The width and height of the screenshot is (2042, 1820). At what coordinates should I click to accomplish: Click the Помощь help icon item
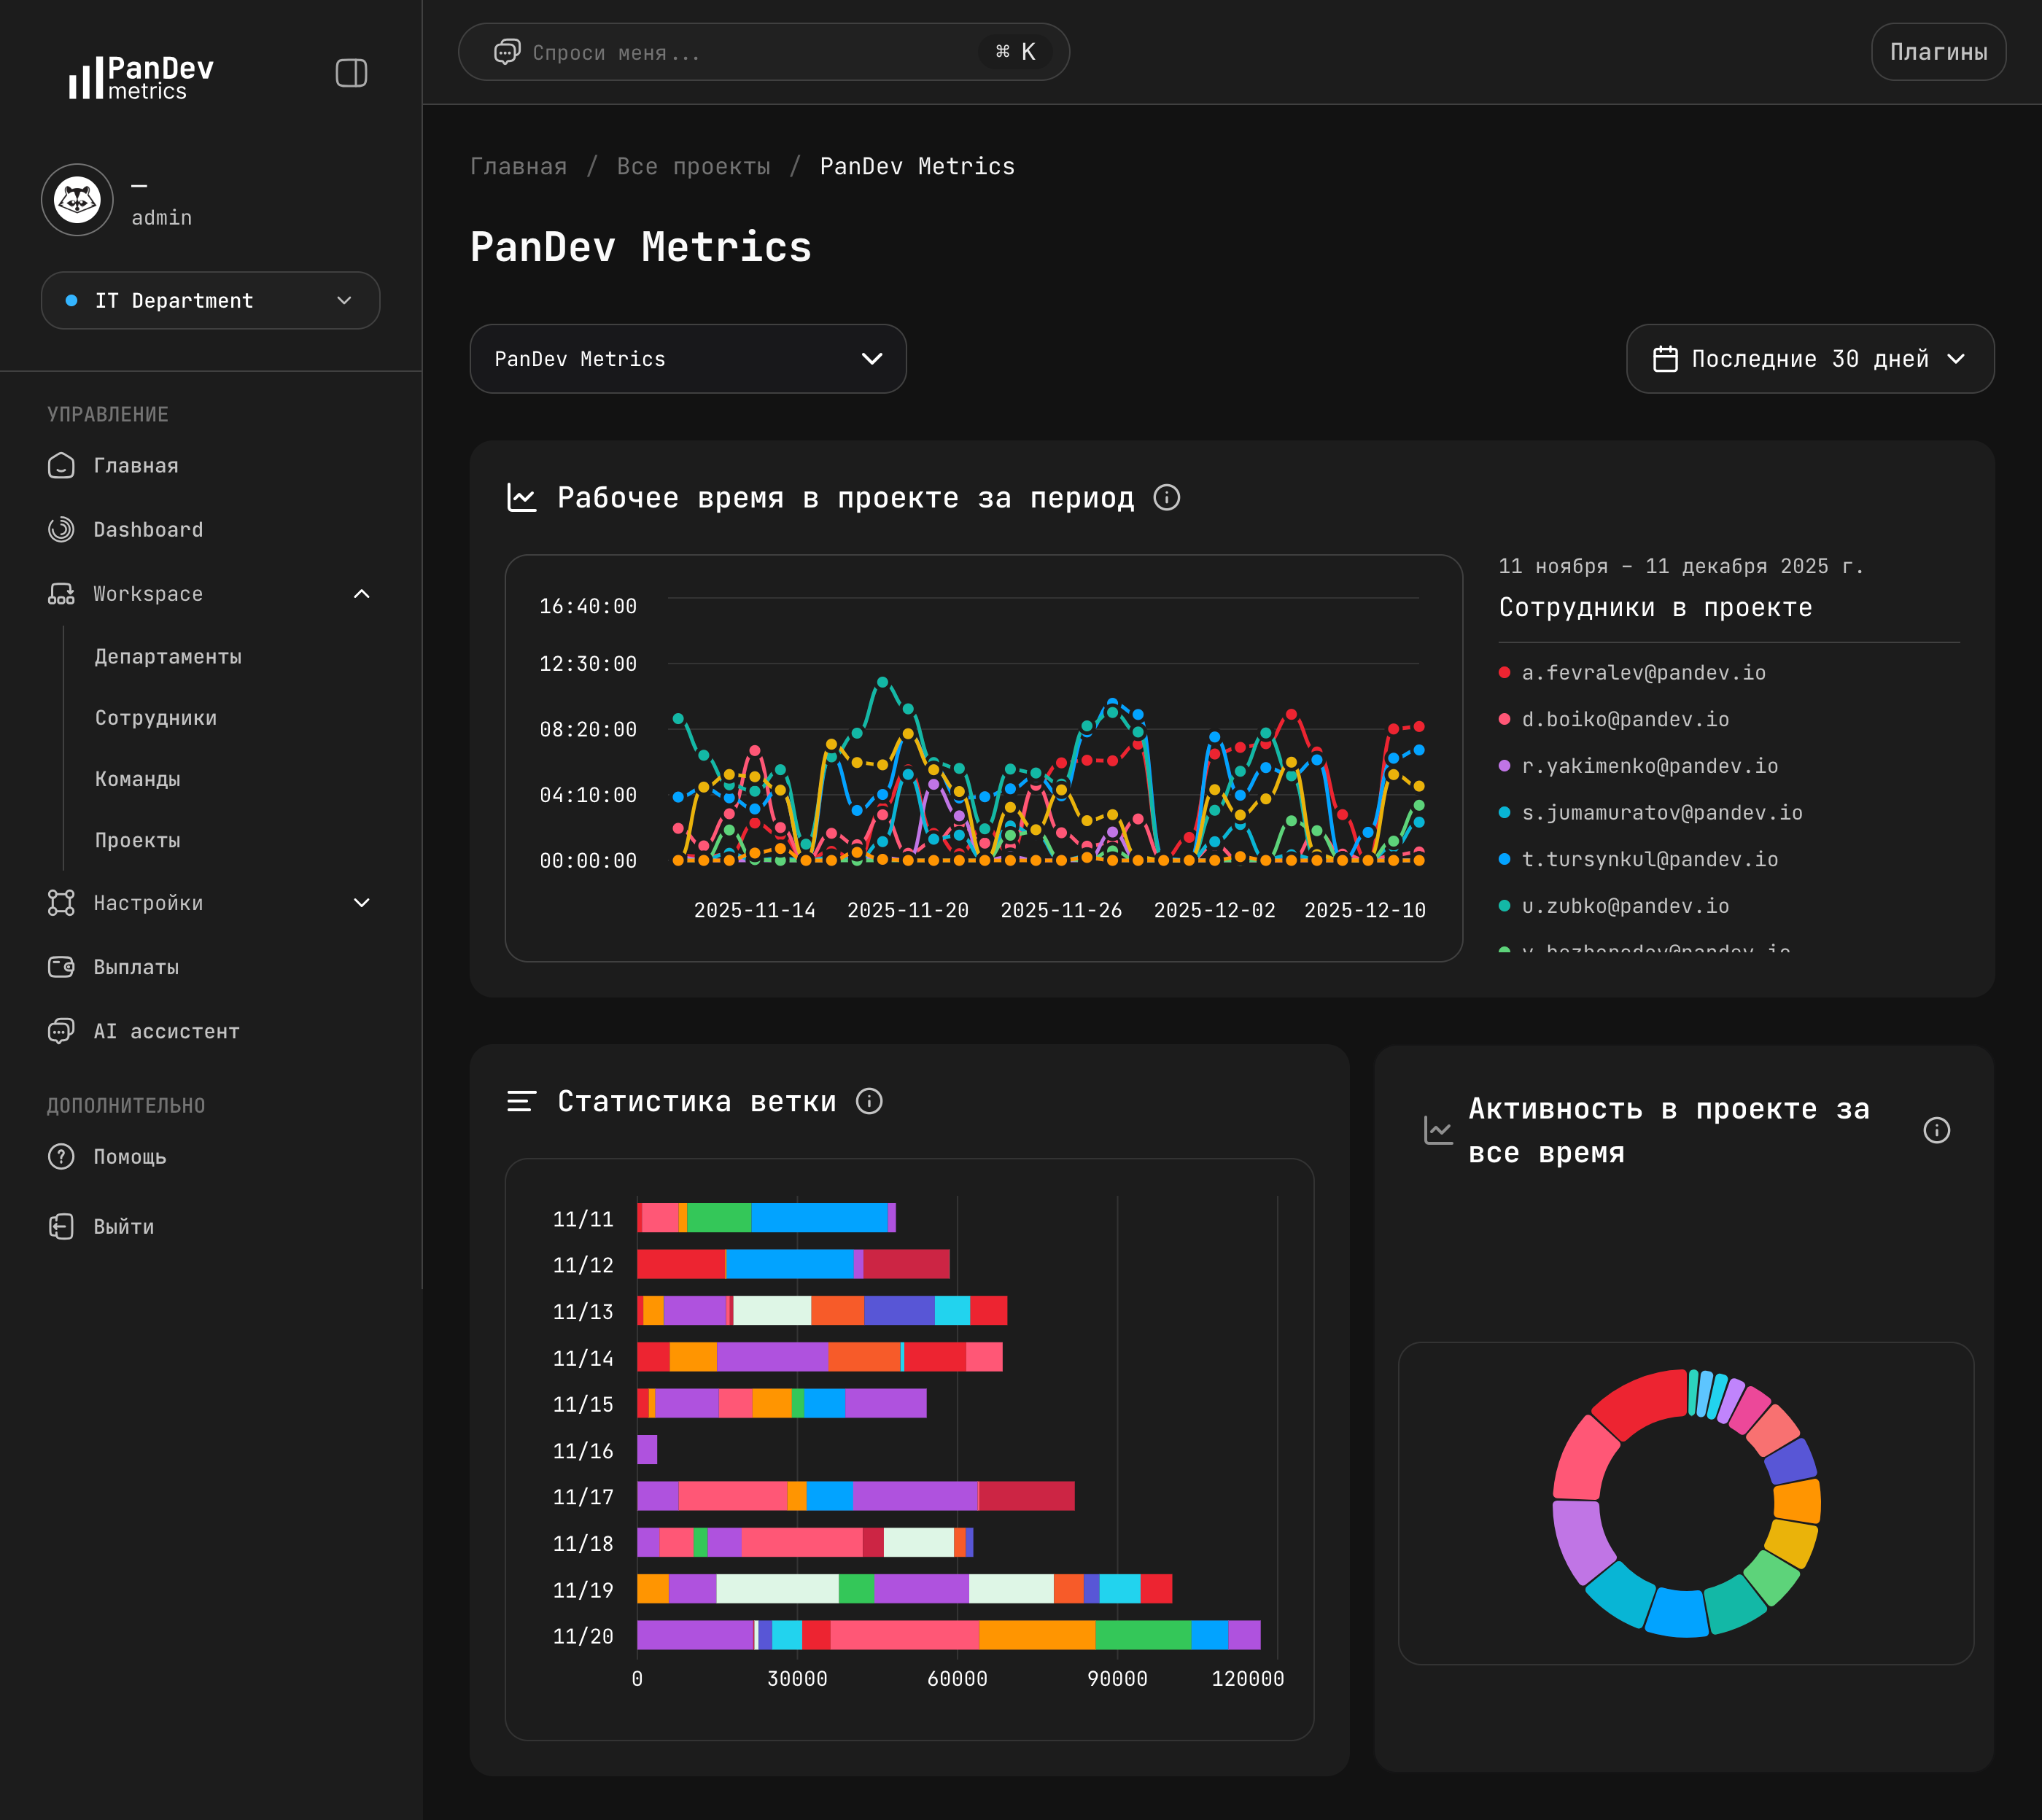pyautogui.click(x=129, y=1156)
